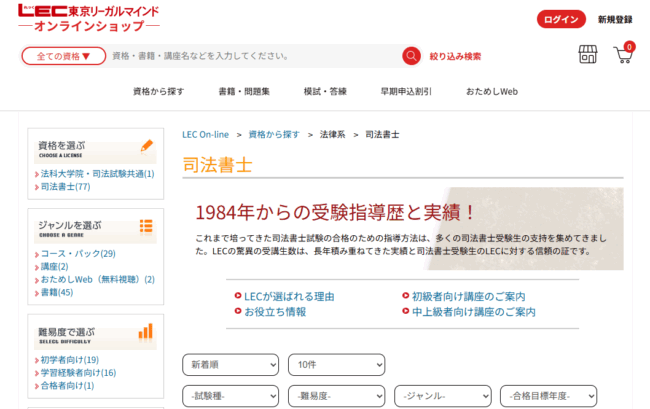Click 新規登録 link
Viewport: 650px width, 409px height.
tap(615, 19)
